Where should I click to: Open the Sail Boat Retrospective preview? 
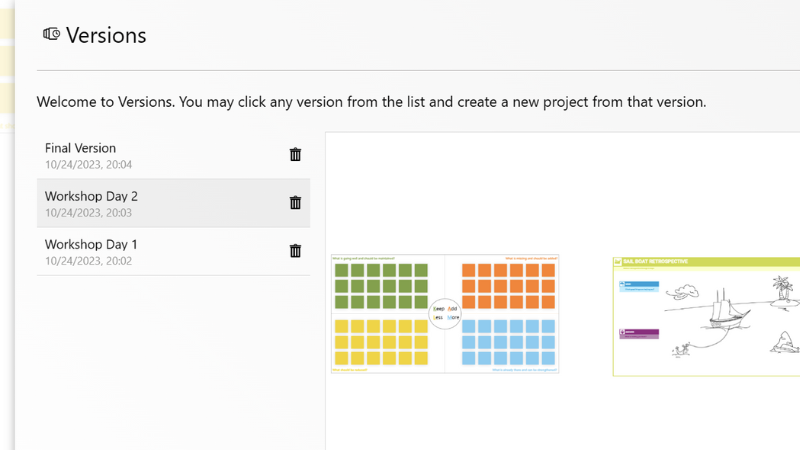pyautogui.click(x=706, y=316)
